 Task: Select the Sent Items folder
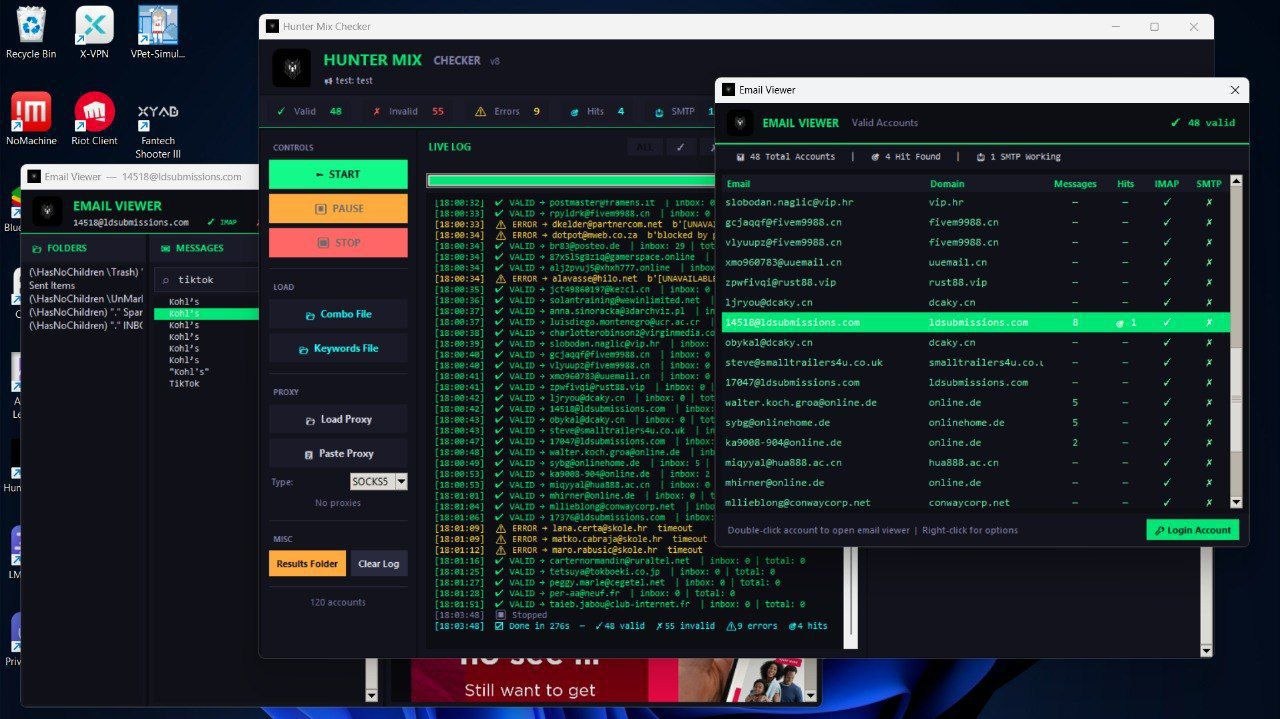tap(52, 286)
